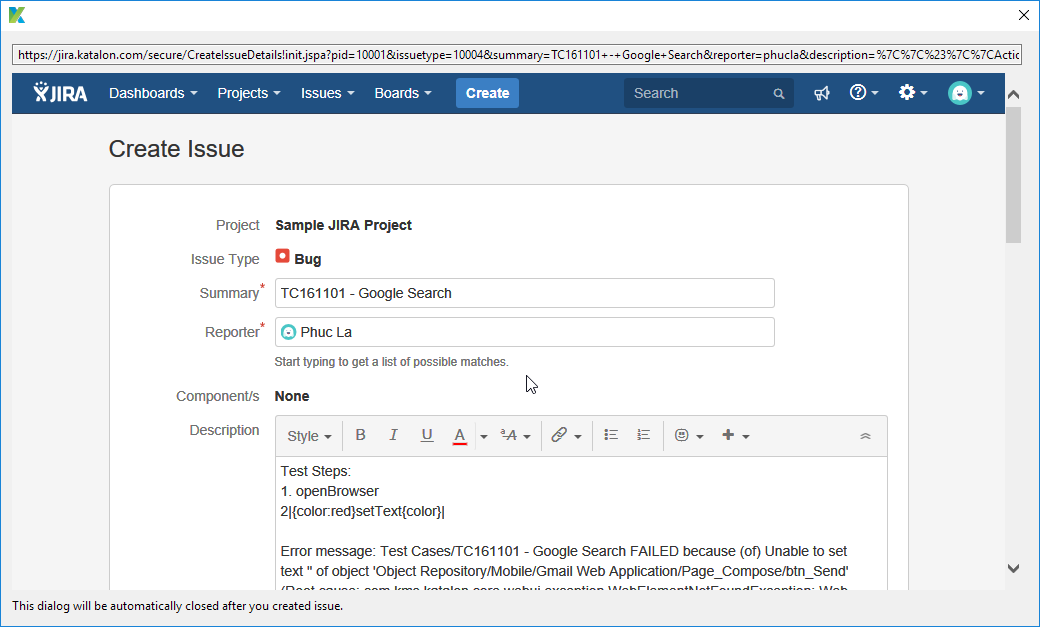Image resolution: width=1040 pixels, height=627 pixels.
Task: Click the Reporter avatar icon
Action: pyautogui.click(x=289, y=332)
